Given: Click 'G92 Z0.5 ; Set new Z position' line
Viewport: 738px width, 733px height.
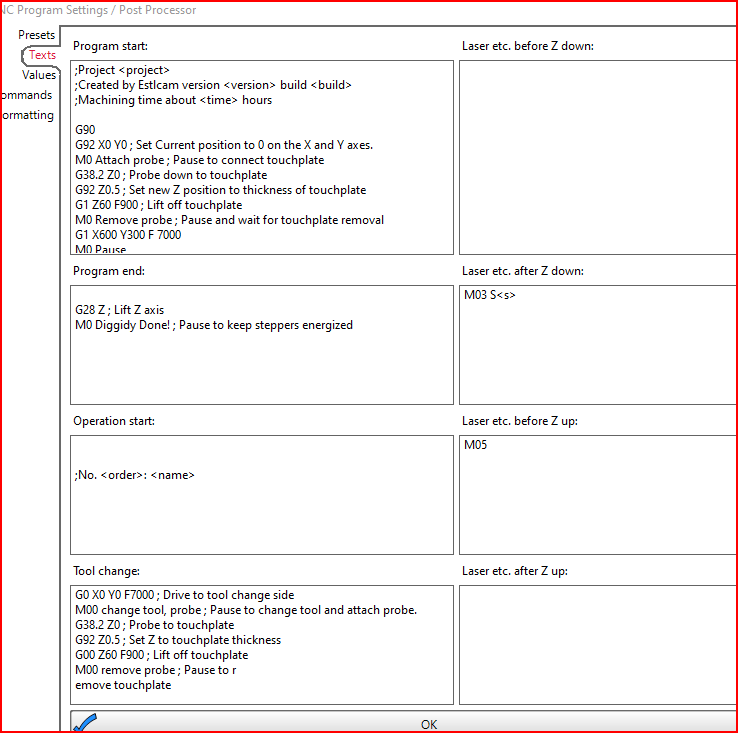Looking at the screenshot, I should (x=220, y=190).
